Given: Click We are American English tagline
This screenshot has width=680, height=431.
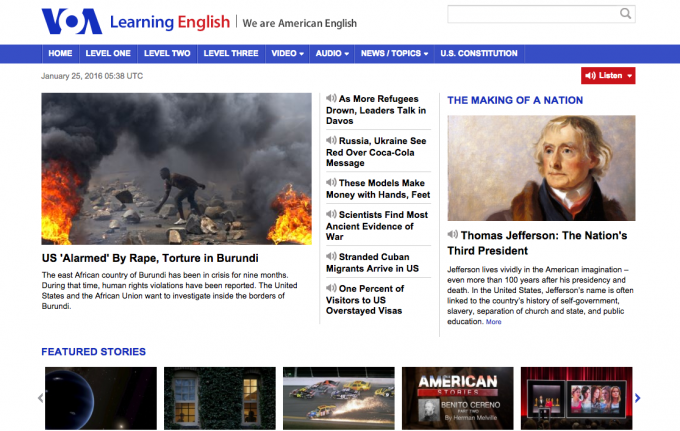Looking at the screenshot, I should pos(300,23).
